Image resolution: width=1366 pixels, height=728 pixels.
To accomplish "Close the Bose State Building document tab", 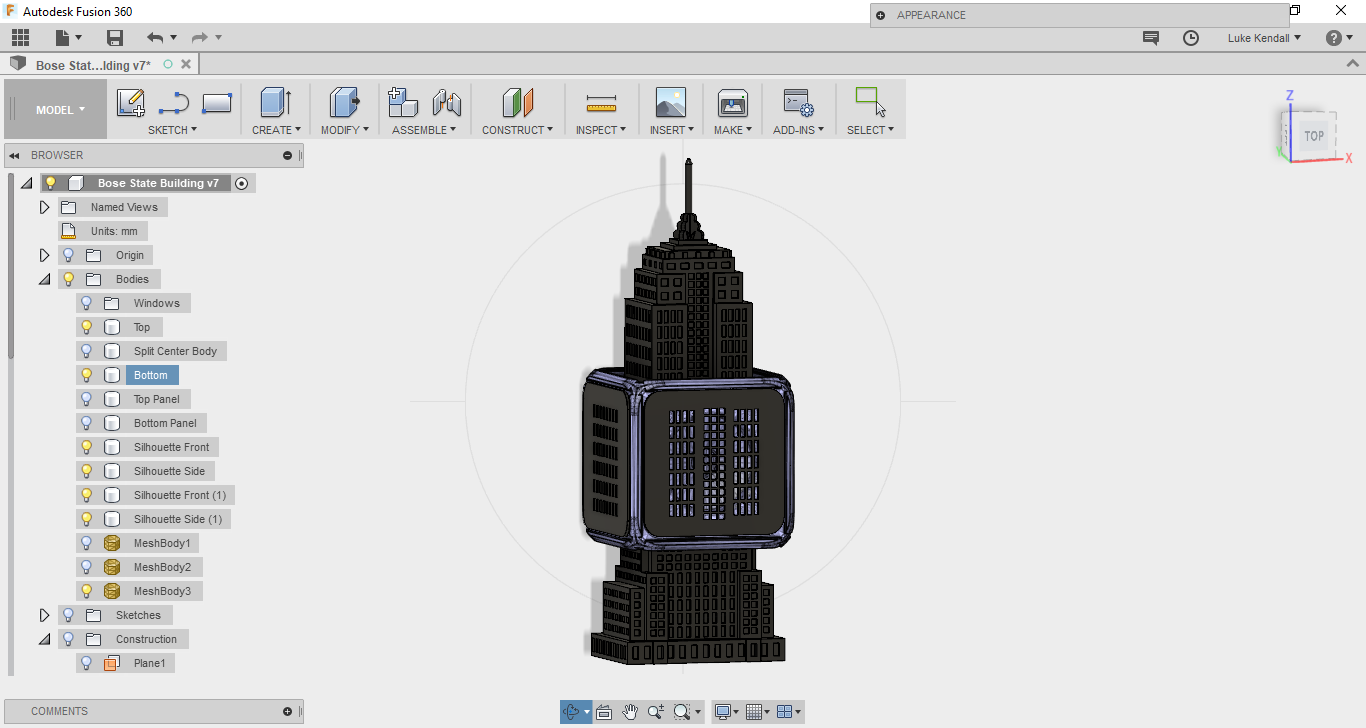I will click(x=186, y=64).
